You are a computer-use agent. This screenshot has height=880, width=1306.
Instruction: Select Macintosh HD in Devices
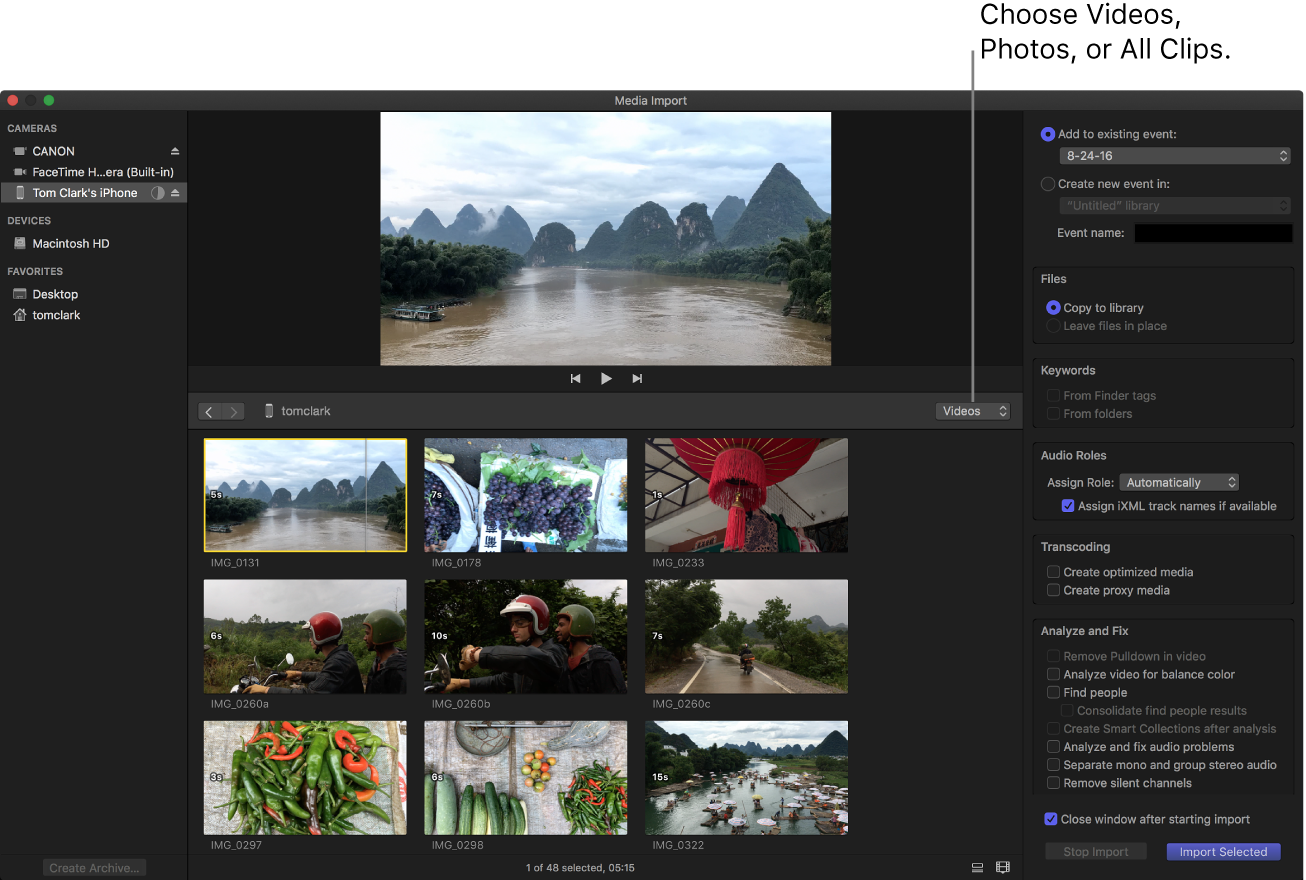pyautogui.click(x=70, y=244)
